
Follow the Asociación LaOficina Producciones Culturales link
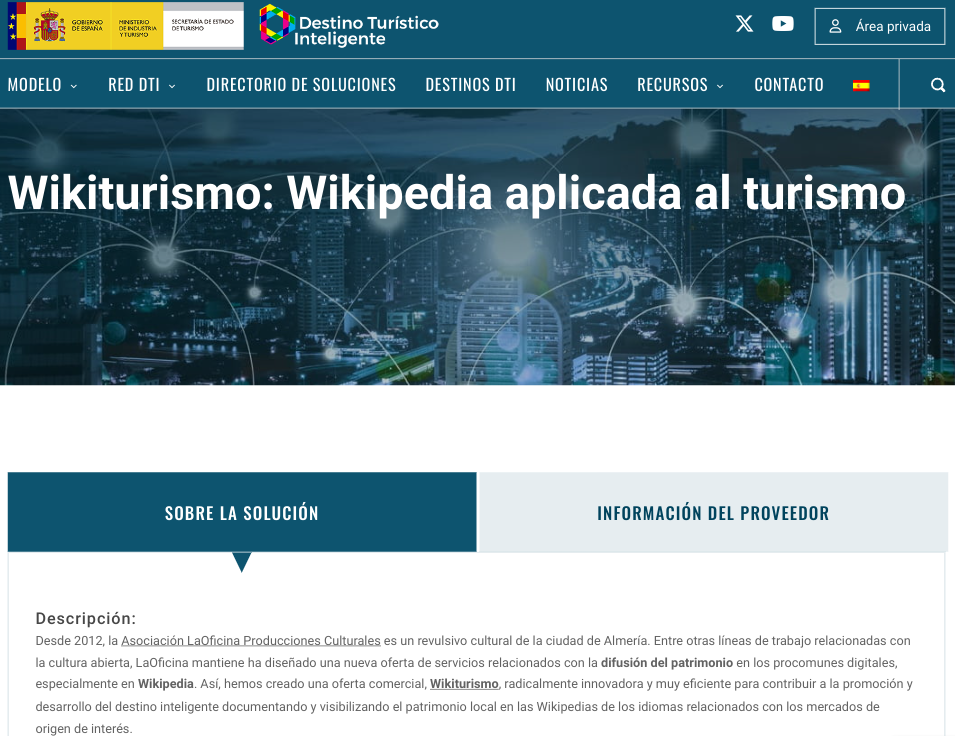click(x=250, y=640)
